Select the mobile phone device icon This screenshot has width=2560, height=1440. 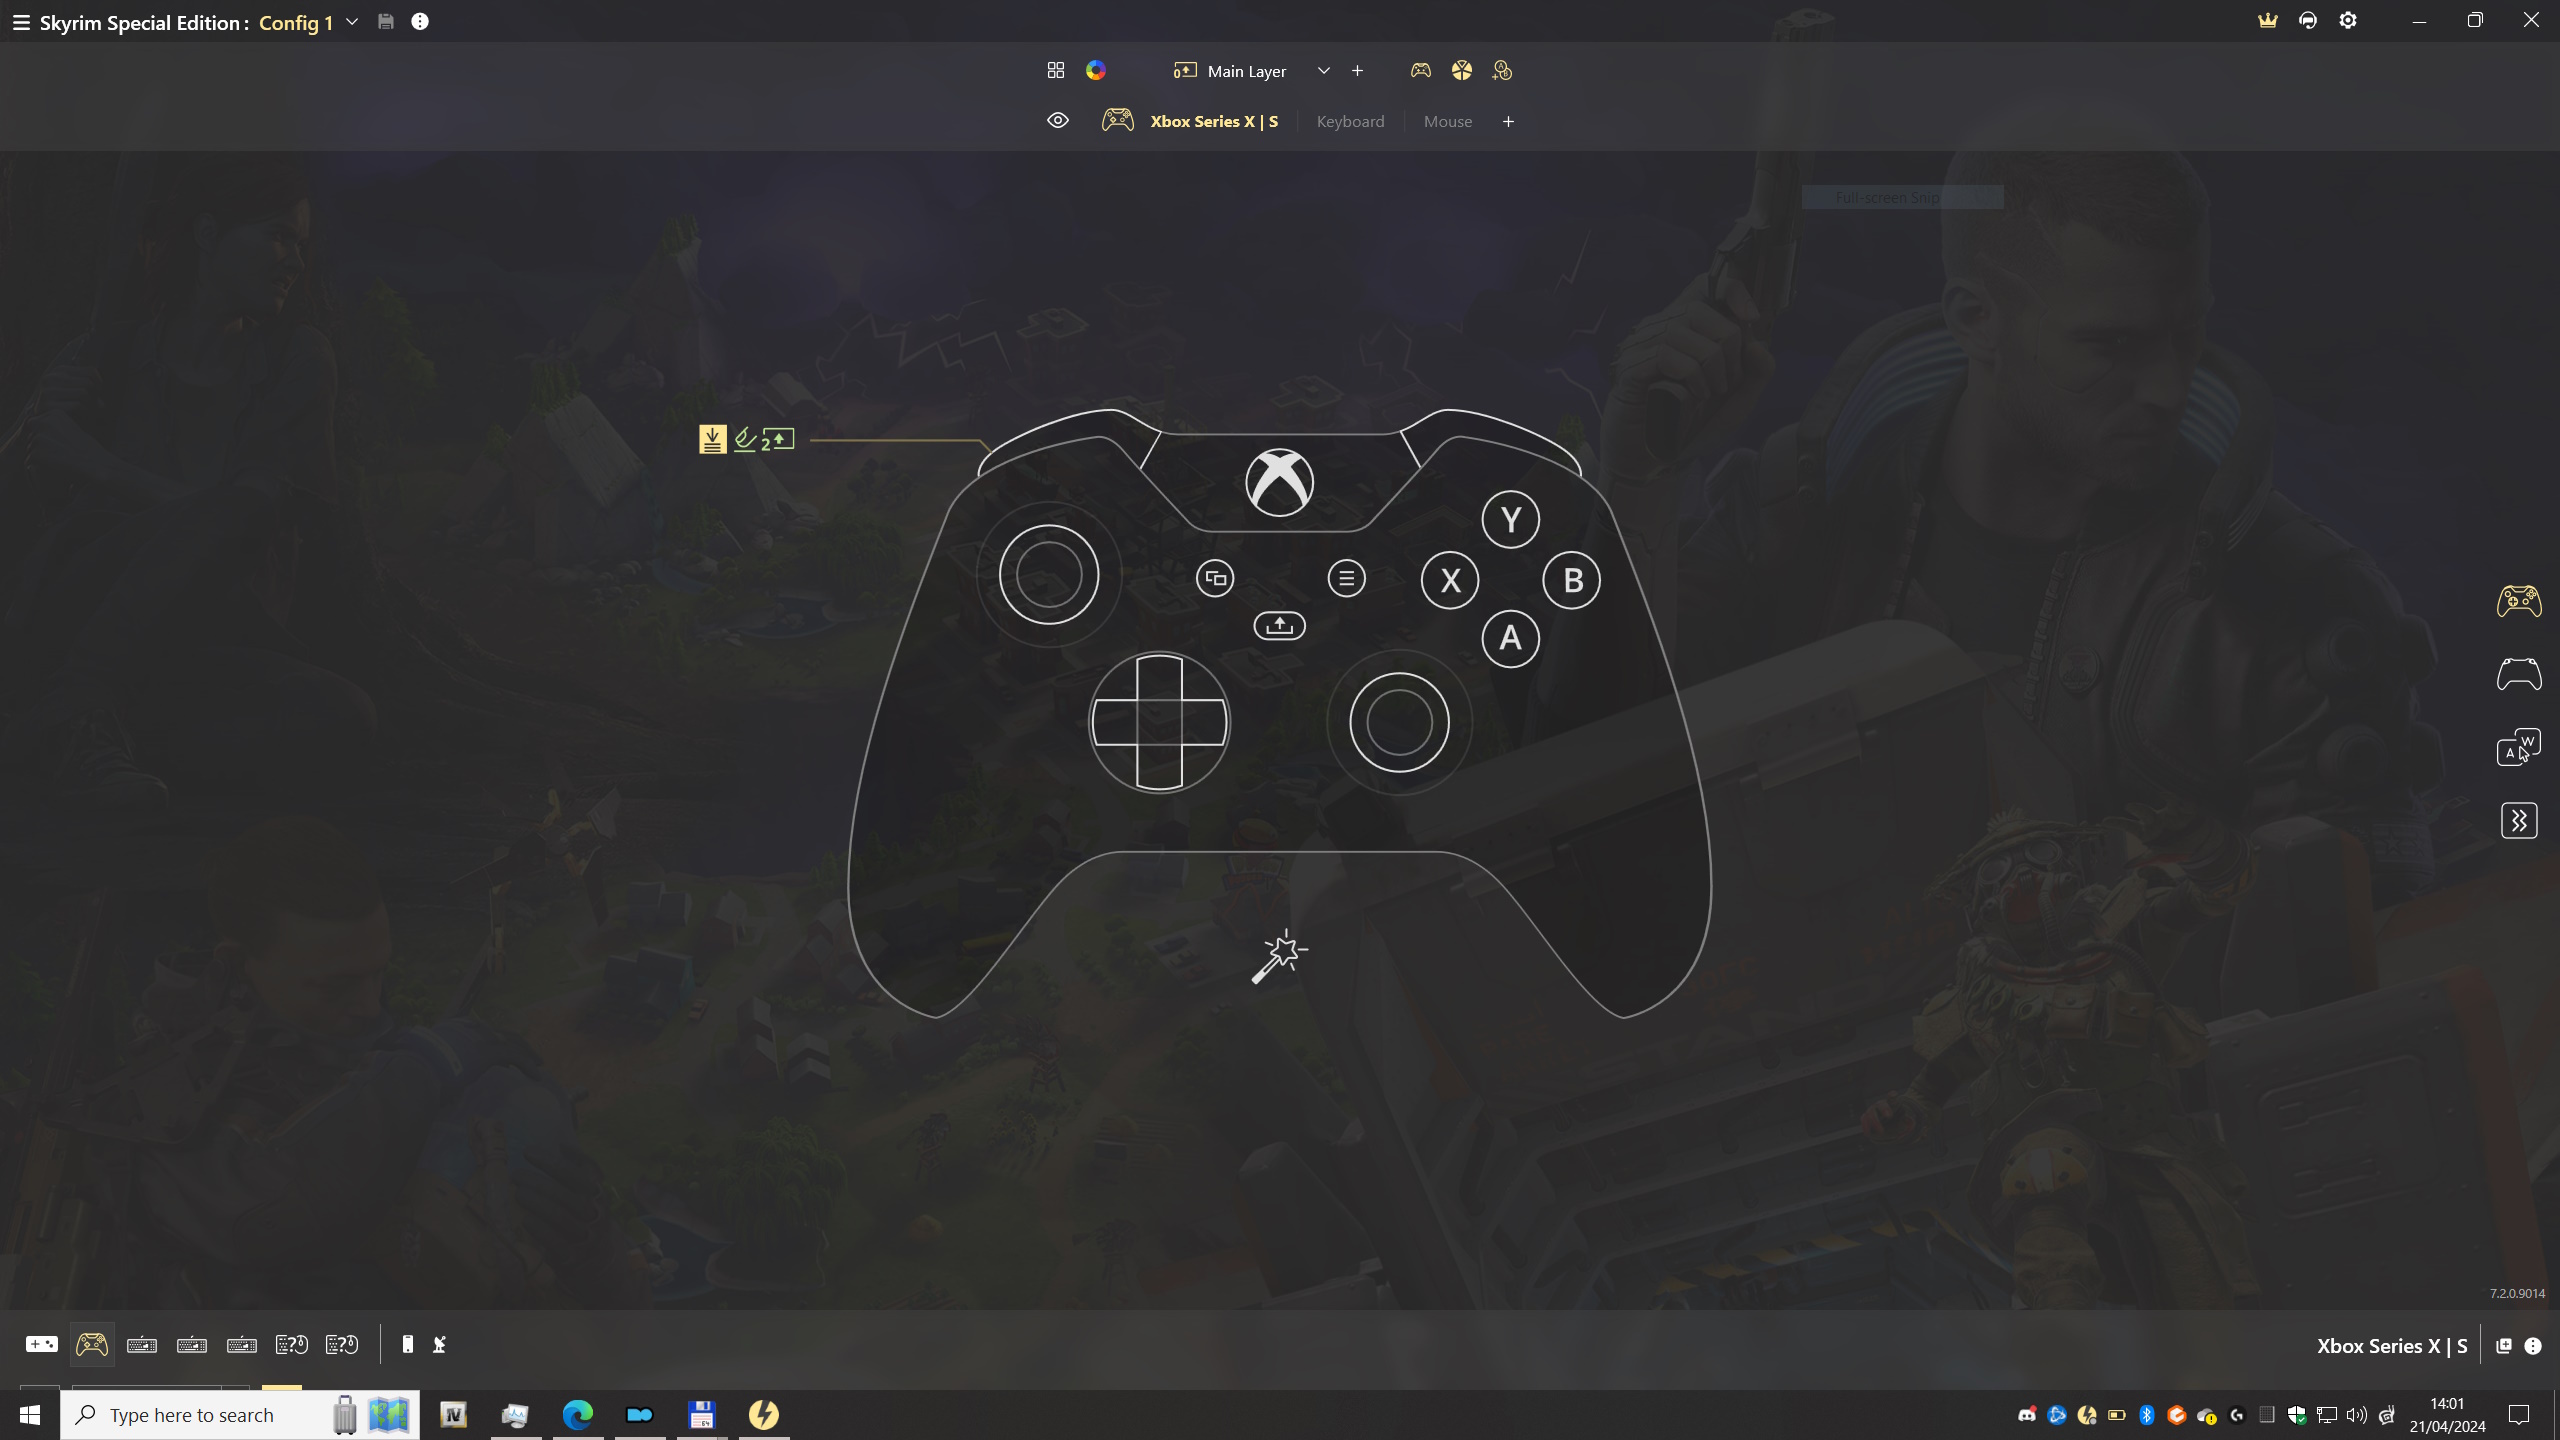pyautogui.click(x=407, y=1344)
